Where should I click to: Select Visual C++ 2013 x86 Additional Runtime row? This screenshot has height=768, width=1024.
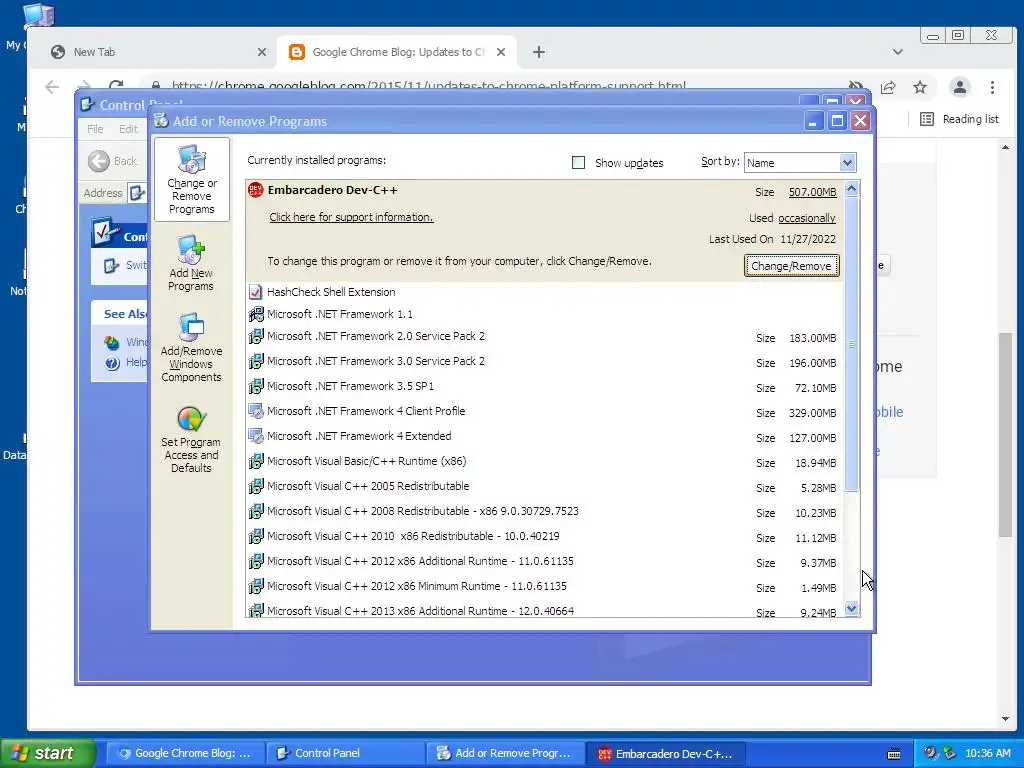coord(545,611)
